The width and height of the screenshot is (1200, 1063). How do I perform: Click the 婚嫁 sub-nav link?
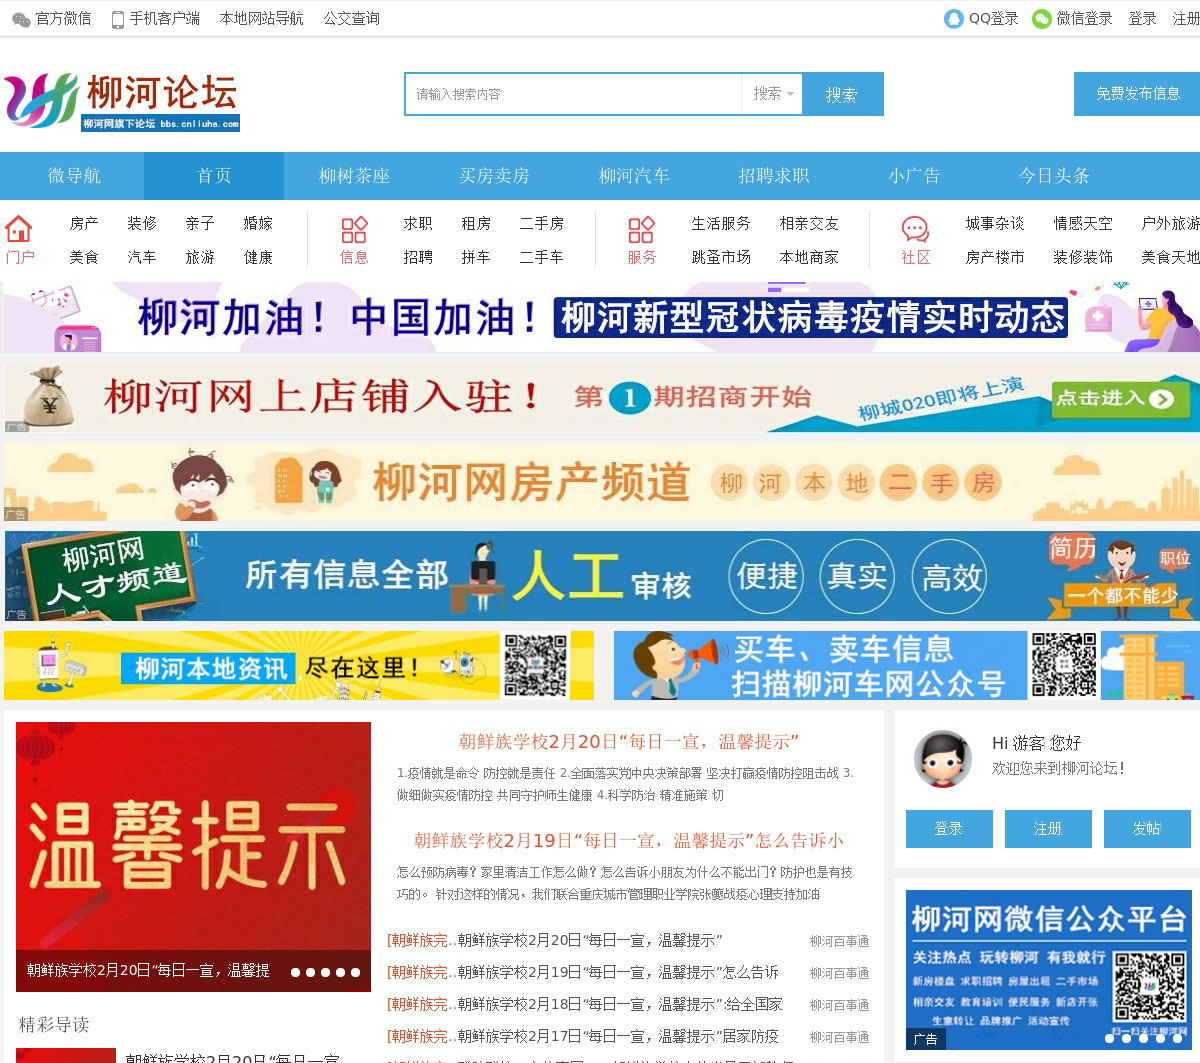(x=258, y=224)
